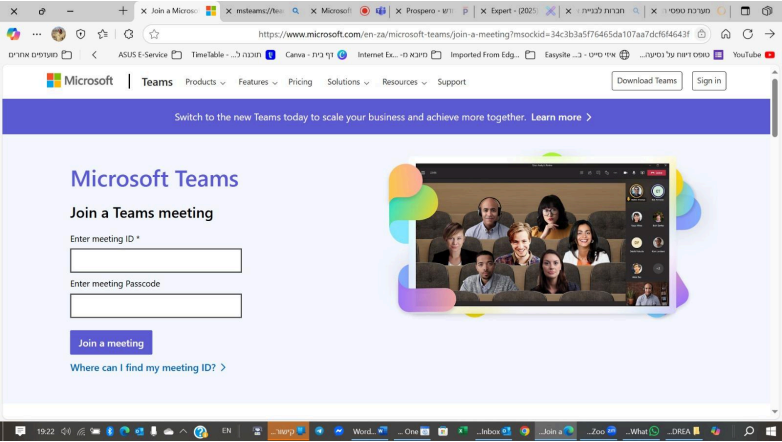Click the favorites star in address bar
The image size is (782, 442).
tap(154, 34)
